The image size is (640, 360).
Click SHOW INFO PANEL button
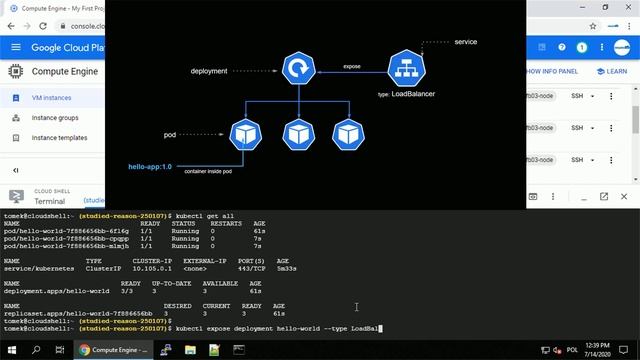coord(552,71)
